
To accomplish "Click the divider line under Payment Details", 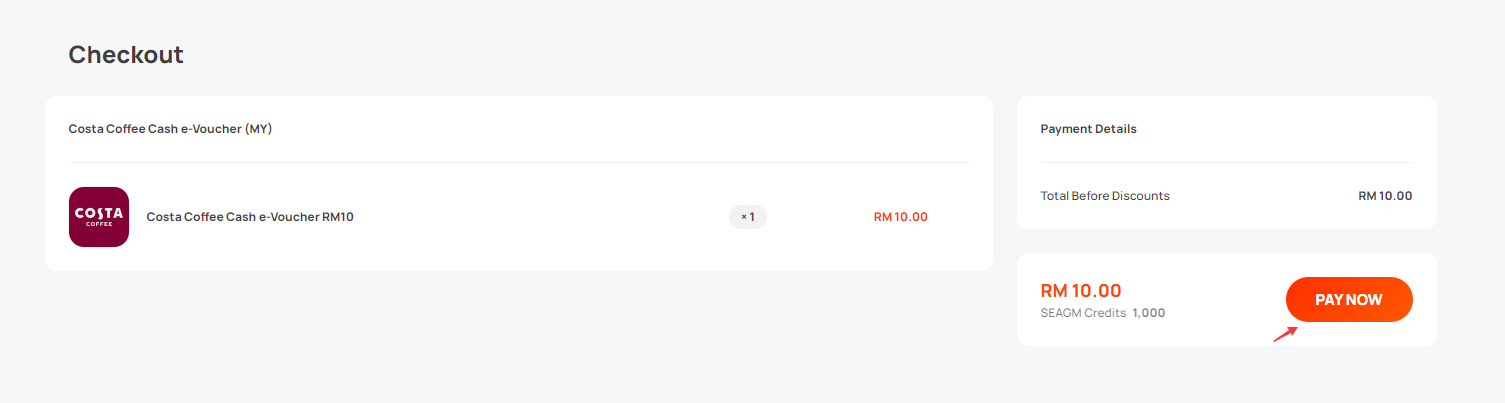I will click(1227, 162).
